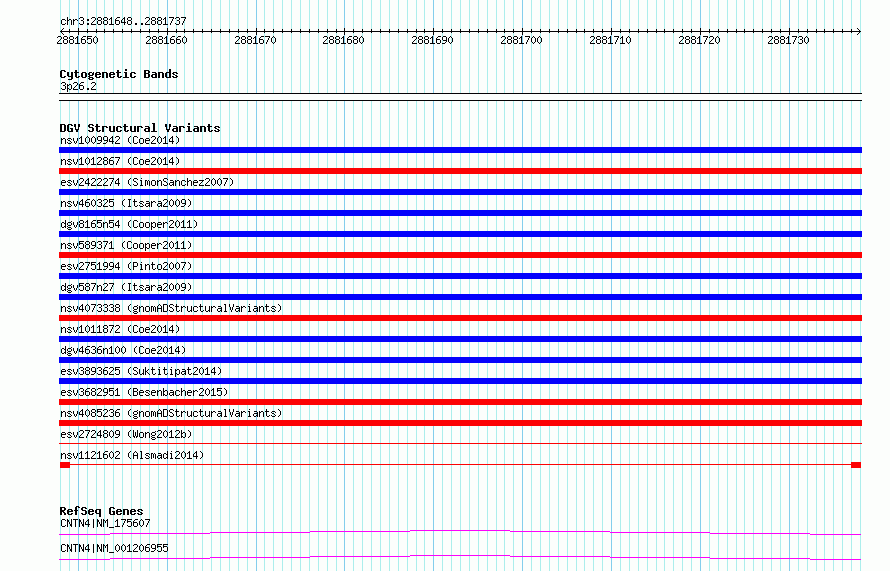Open variant esv3682951 (Besenbacher2015) label
Viewport: 890px width, 571px height.
144,392
